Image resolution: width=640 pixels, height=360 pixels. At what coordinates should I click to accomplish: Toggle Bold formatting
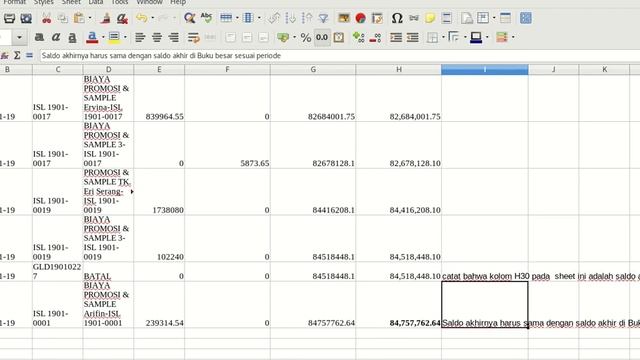coord(39,38)
